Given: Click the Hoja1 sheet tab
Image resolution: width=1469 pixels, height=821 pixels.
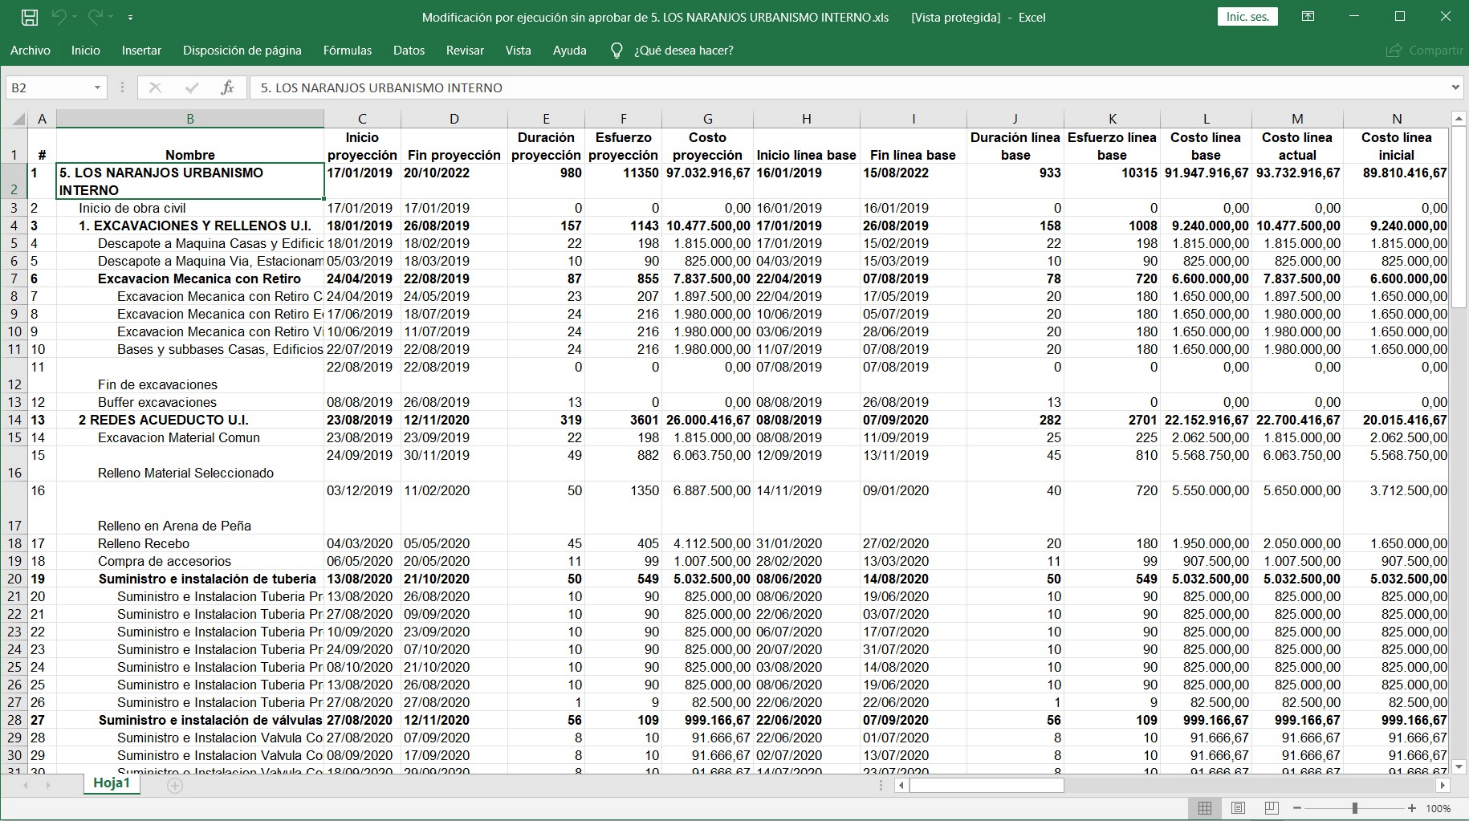Looking at the screenshot, I should point(112,784).
